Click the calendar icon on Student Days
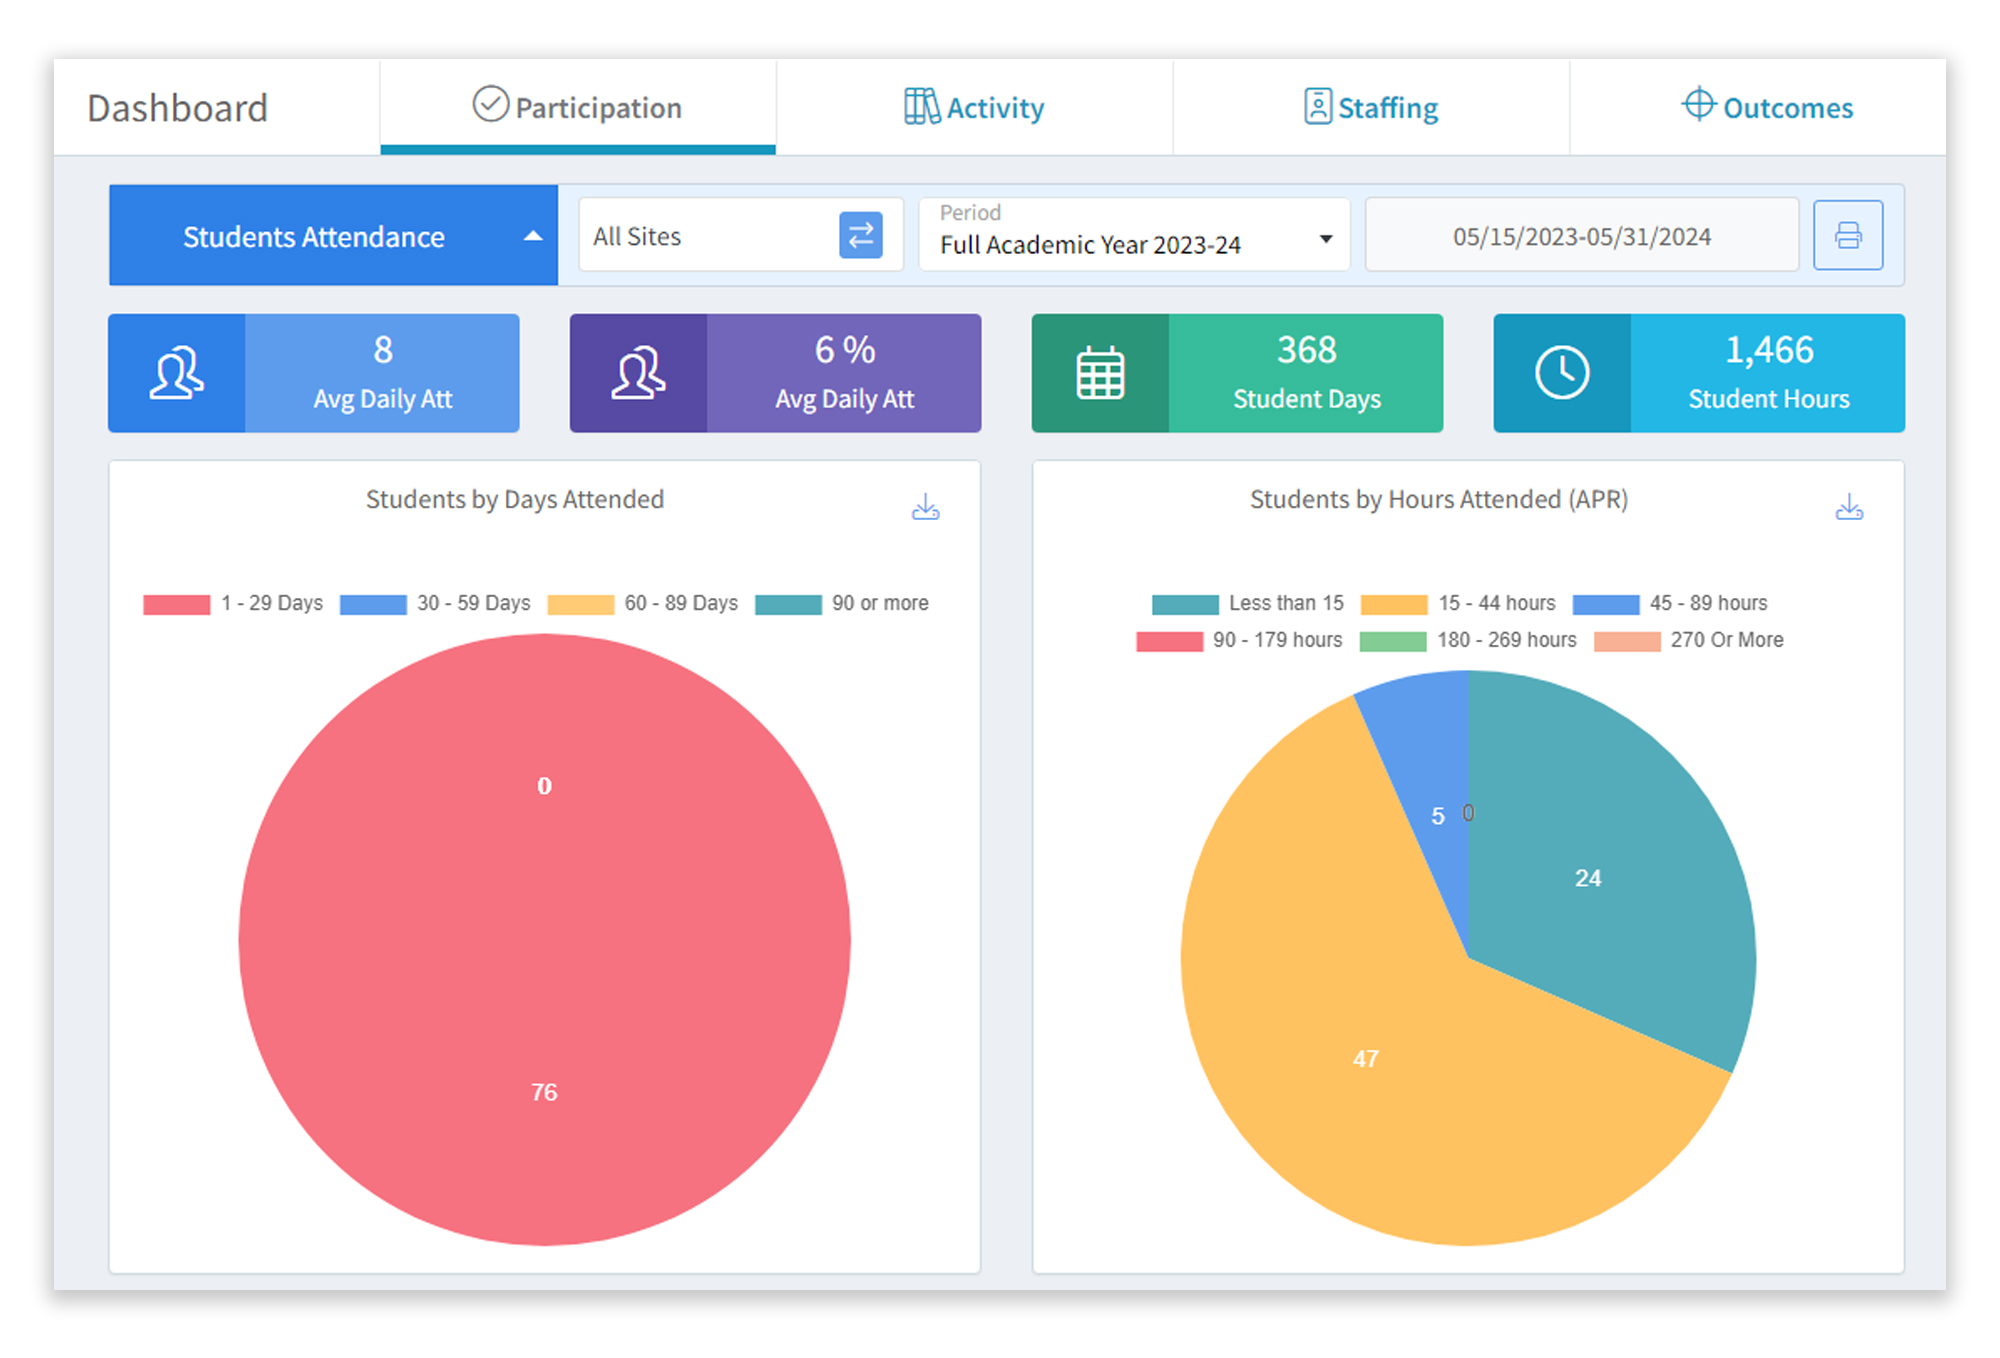The width and height of the screenshot is (2000, 1358). click(1100, 373)
